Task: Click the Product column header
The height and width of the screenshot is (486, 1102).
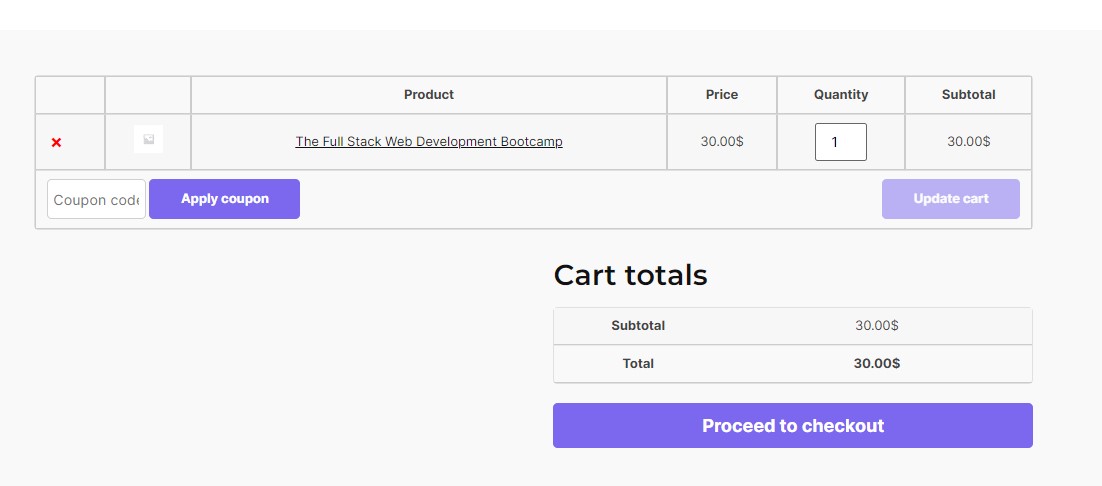Action: pos(429,95)
